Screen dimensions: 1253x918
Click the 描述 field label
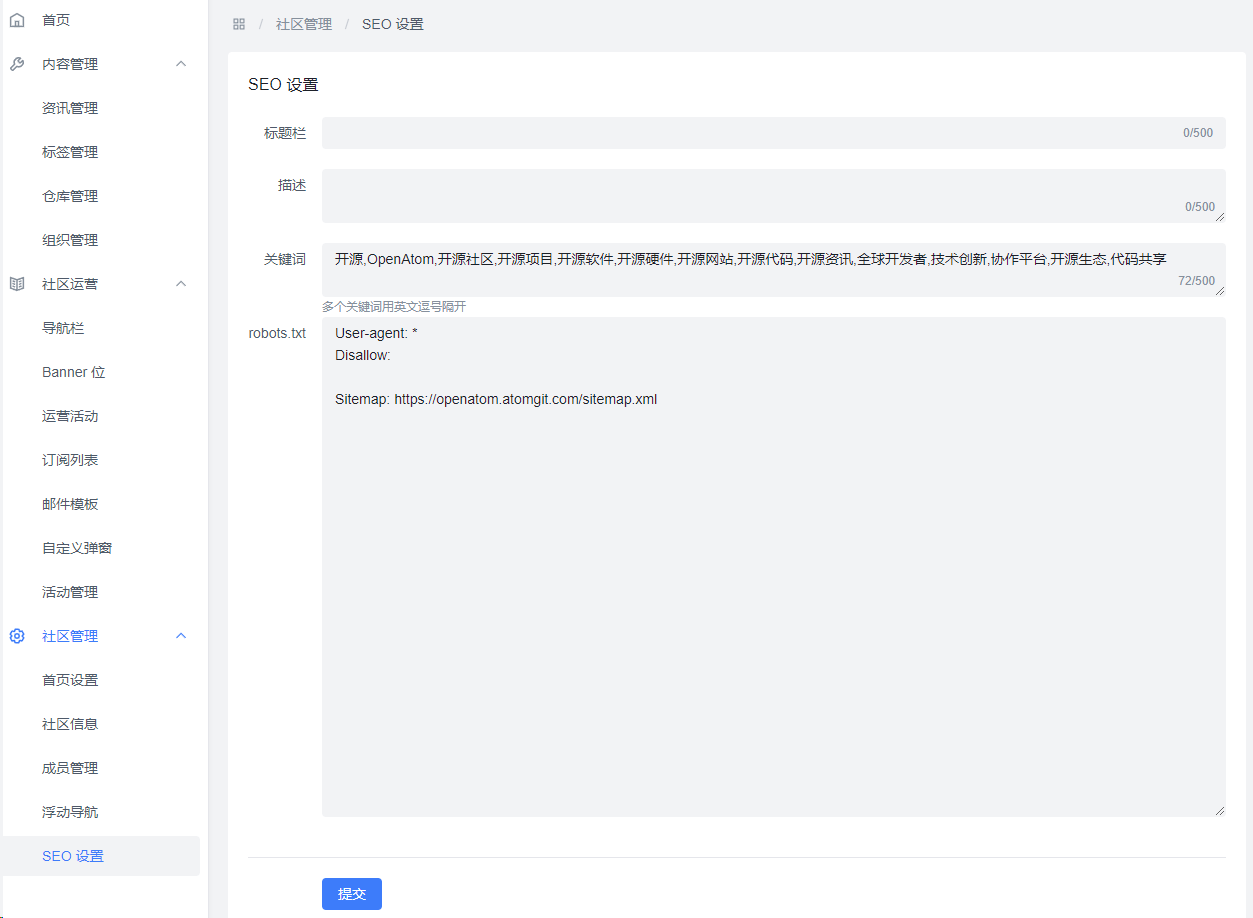click(x=292, y=185)
